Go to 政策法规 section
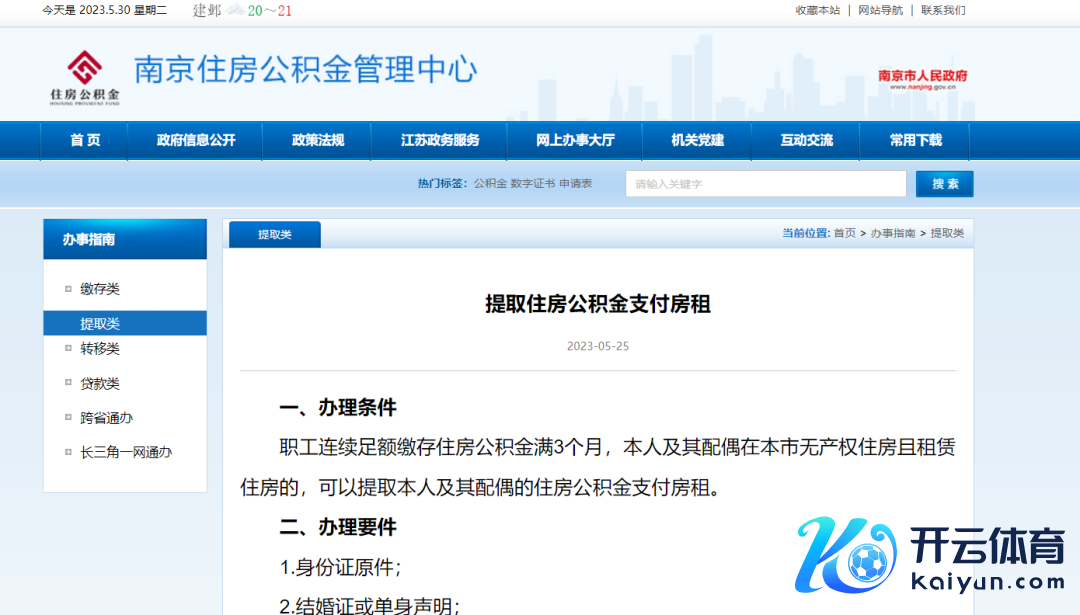Screen dimensions: 1080x615 [x=318, y=141]
